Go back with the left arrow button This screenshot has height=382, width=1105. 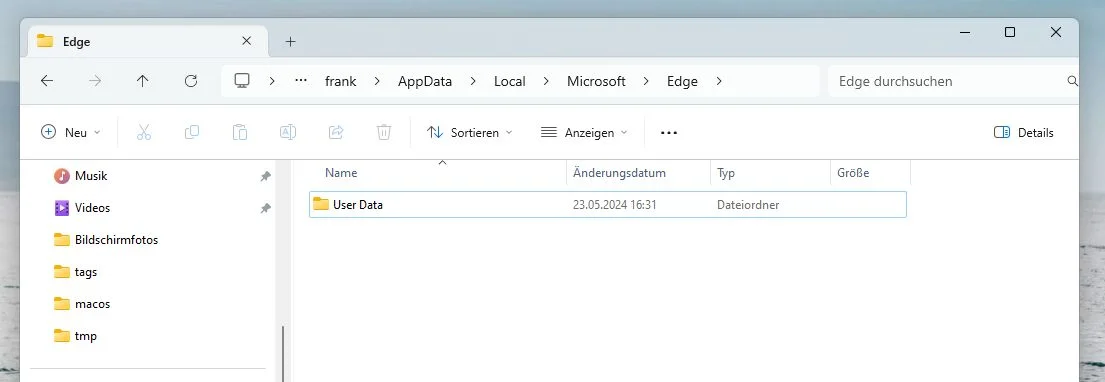pos(47,81)
